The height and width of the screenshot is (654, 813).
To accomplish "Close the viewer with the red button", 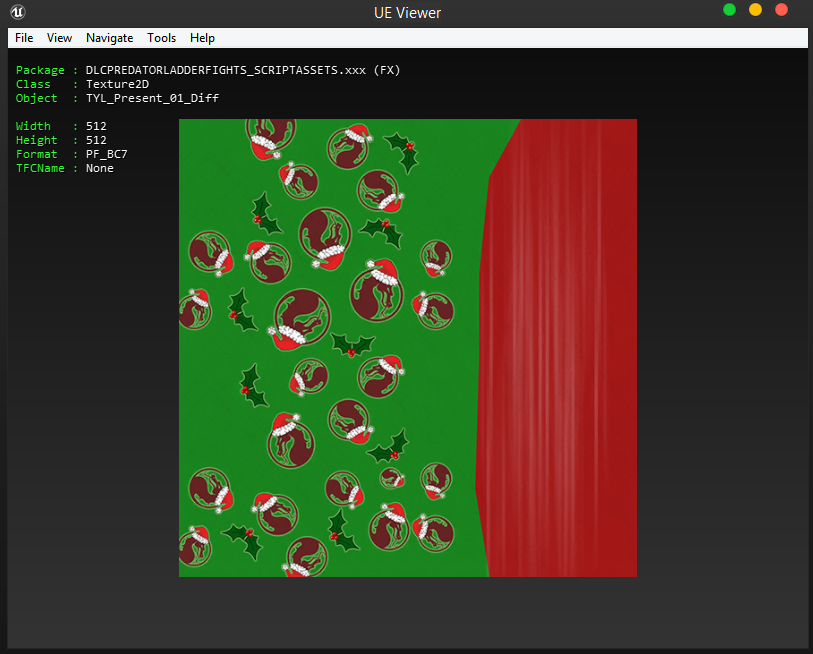I will [781, 10].
